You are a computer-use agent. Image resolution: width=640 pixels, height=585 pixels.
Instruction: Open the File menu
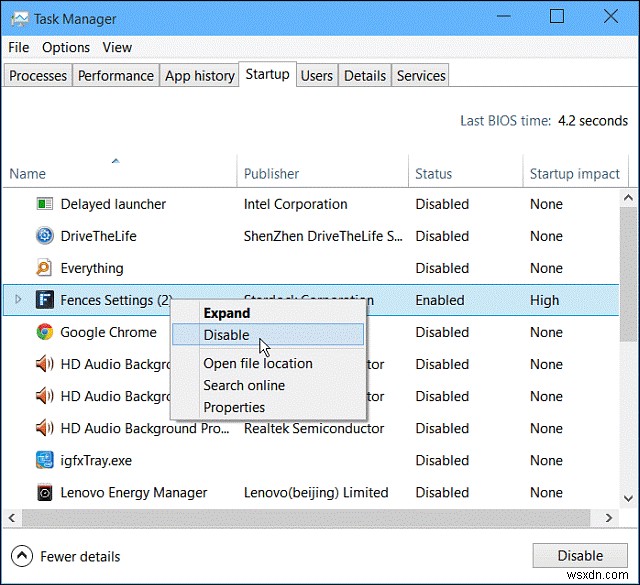click(19, 47)
